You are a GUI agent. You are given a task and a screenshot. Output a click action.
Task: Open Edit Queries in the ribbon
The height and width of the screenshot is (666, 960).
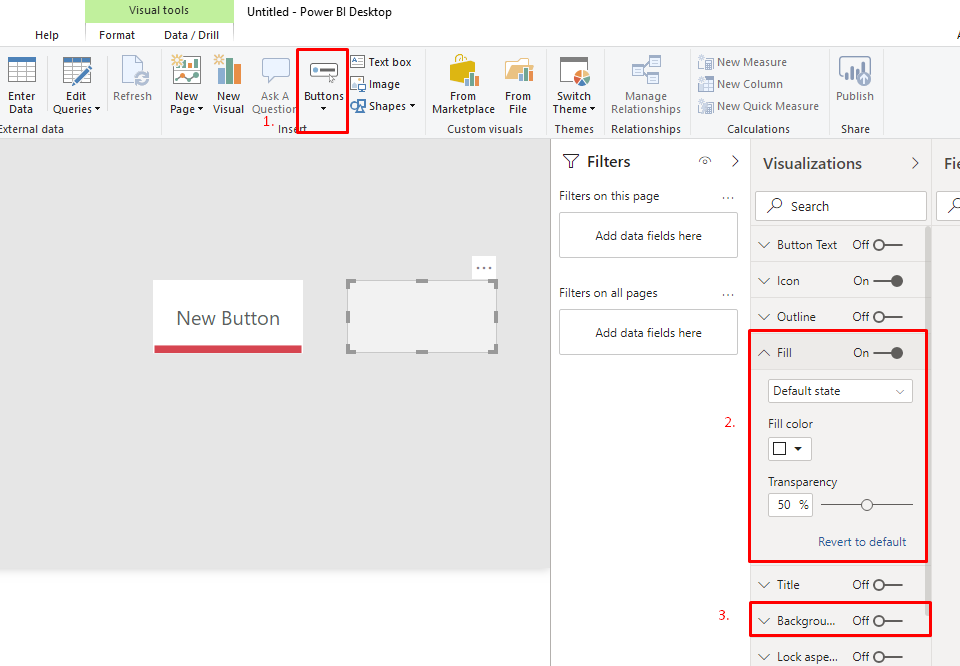coord(77,86)
